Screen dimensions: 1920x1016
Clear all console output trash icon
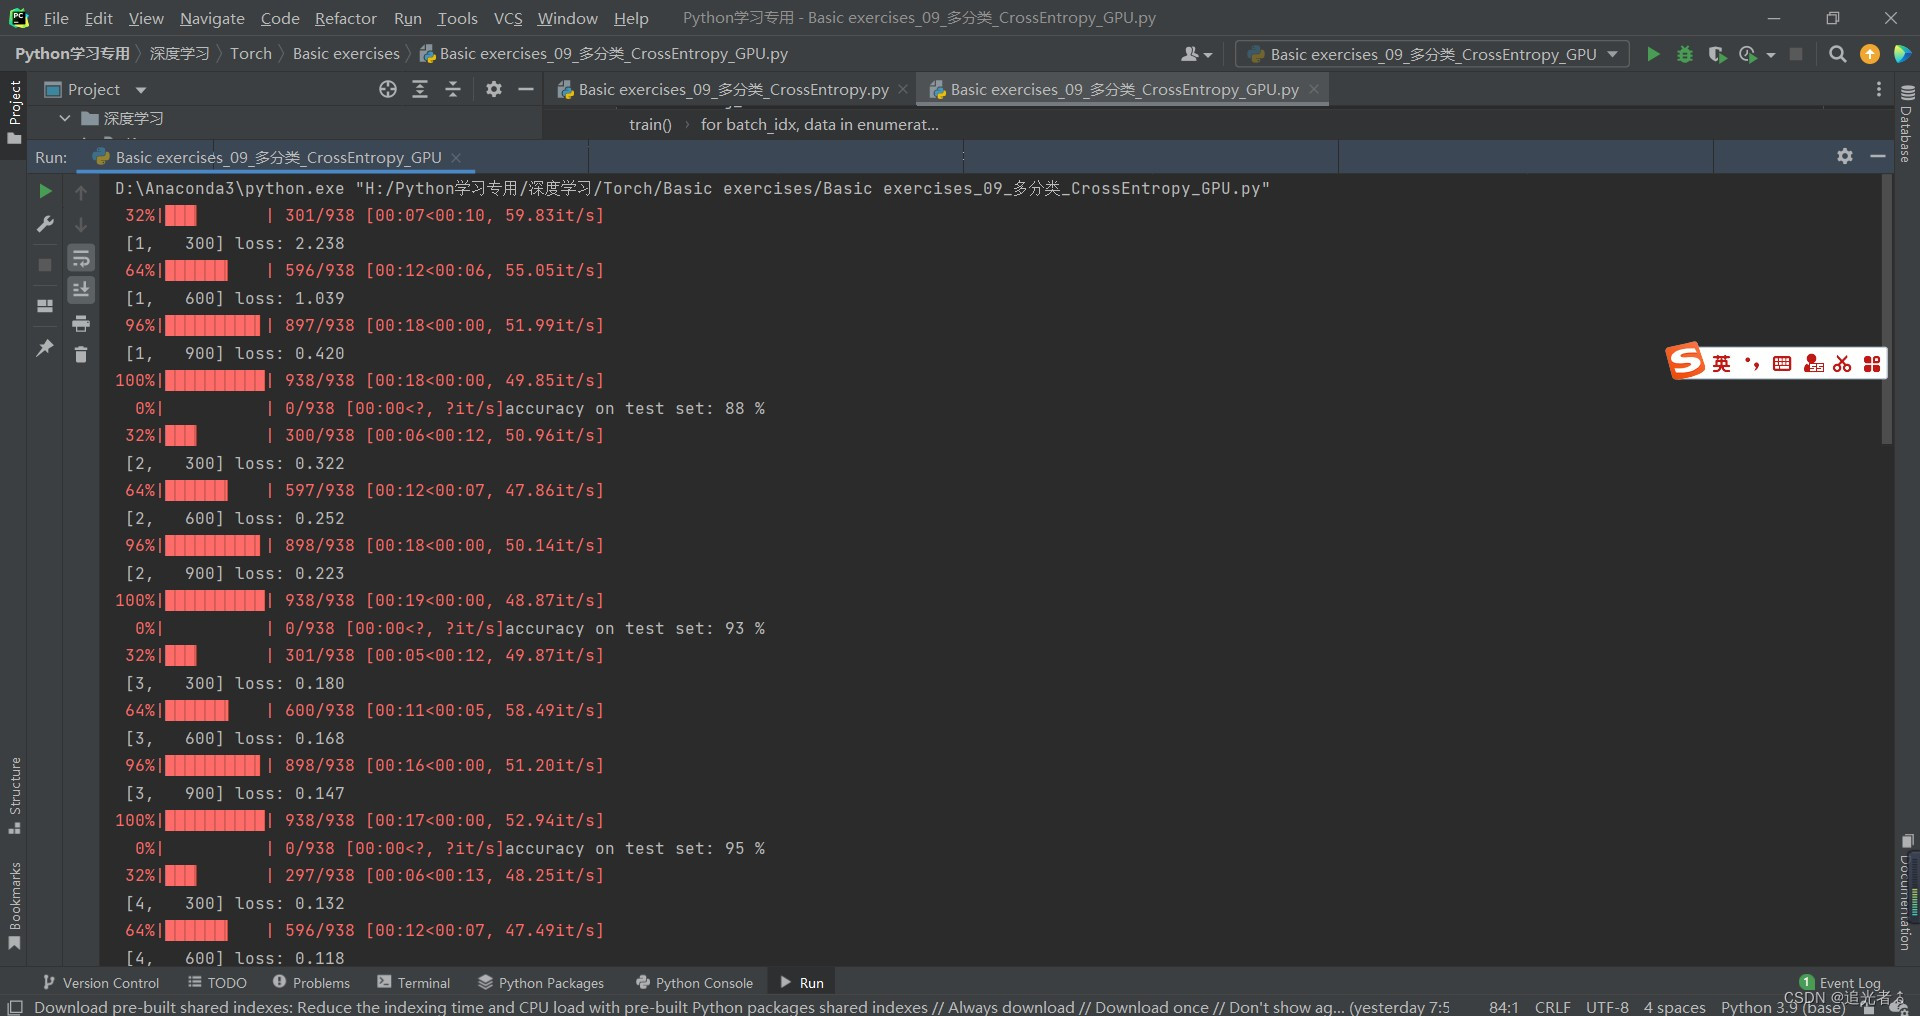81,354
